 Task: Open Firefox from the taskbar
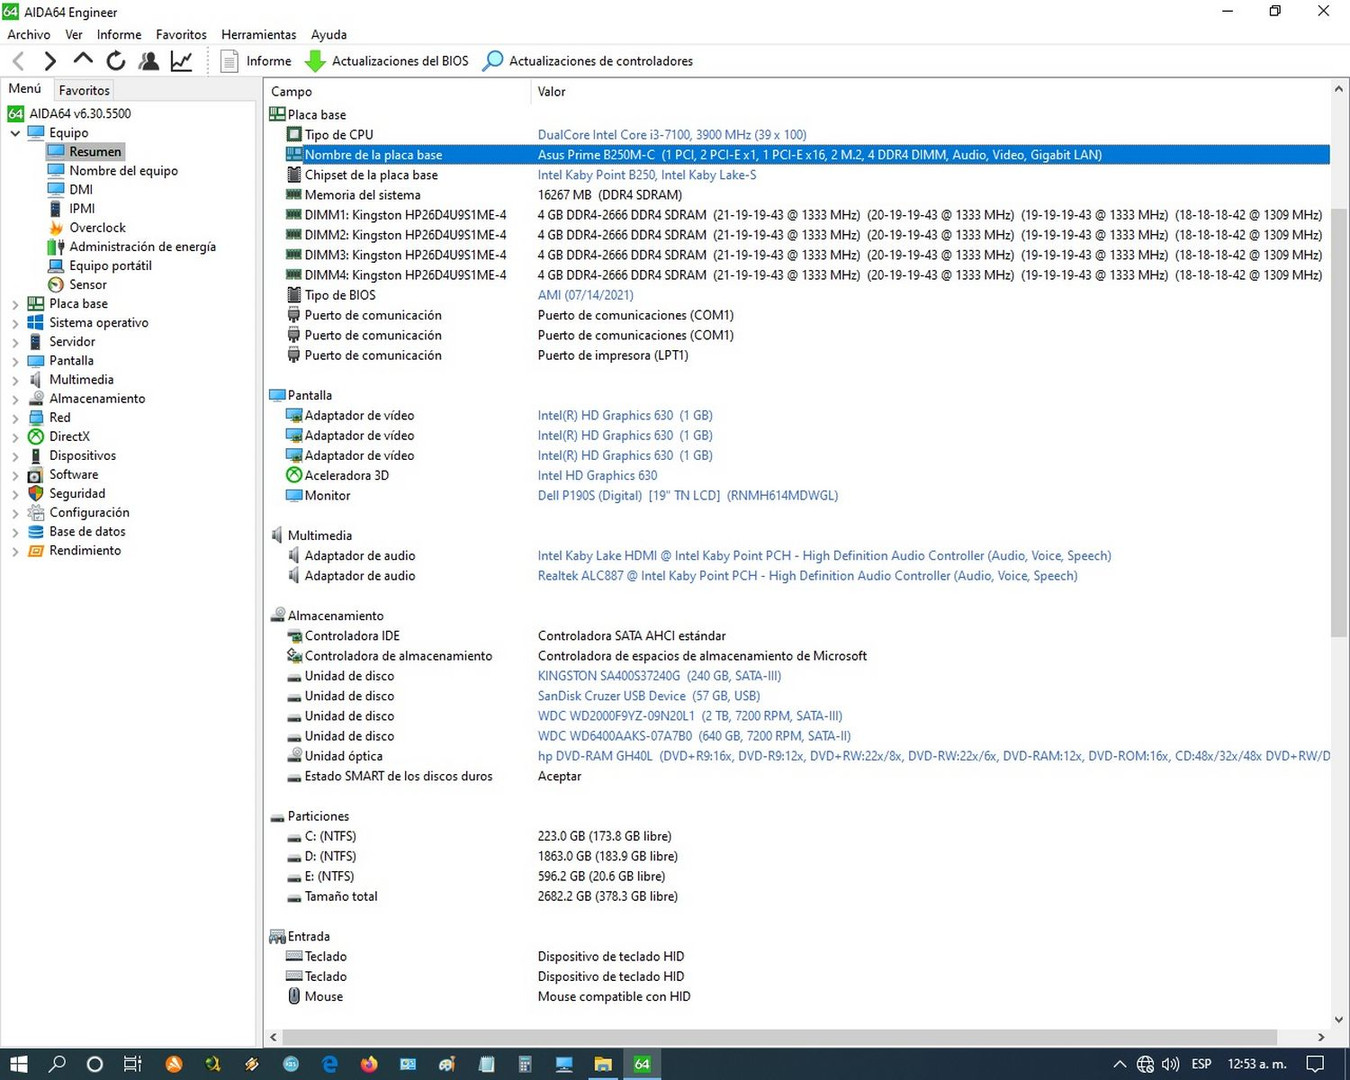point(369,1064)
